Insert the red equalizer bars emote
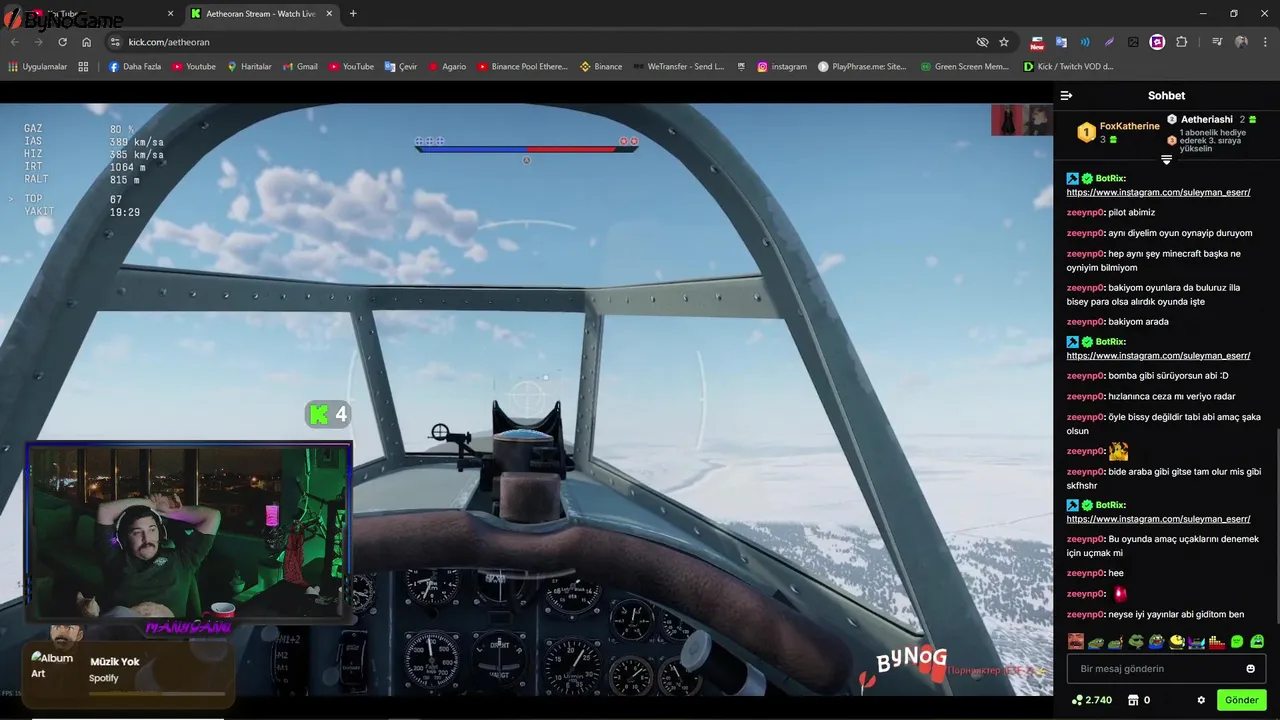Screen dimensions: 1280x720 (x=1217, y=641)
